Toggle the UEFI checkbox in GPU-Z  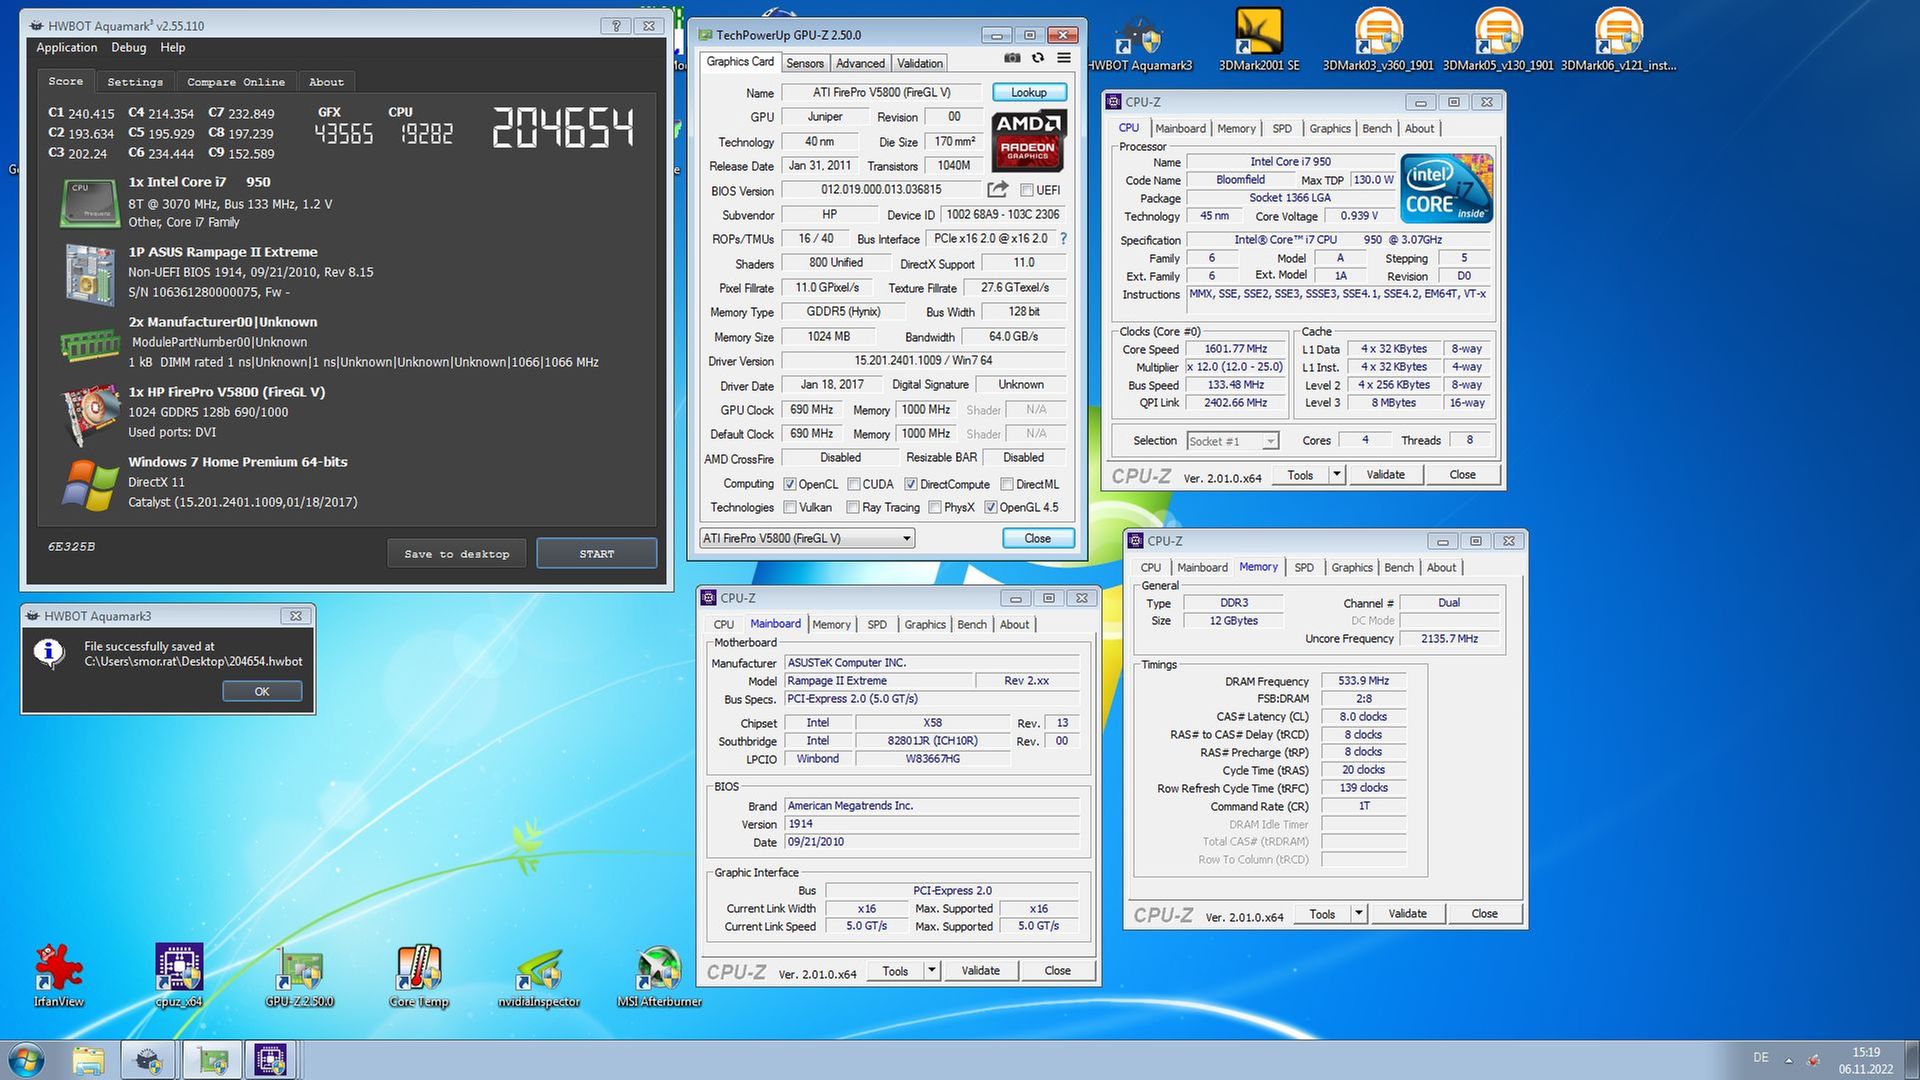[x=1026, y=190]
